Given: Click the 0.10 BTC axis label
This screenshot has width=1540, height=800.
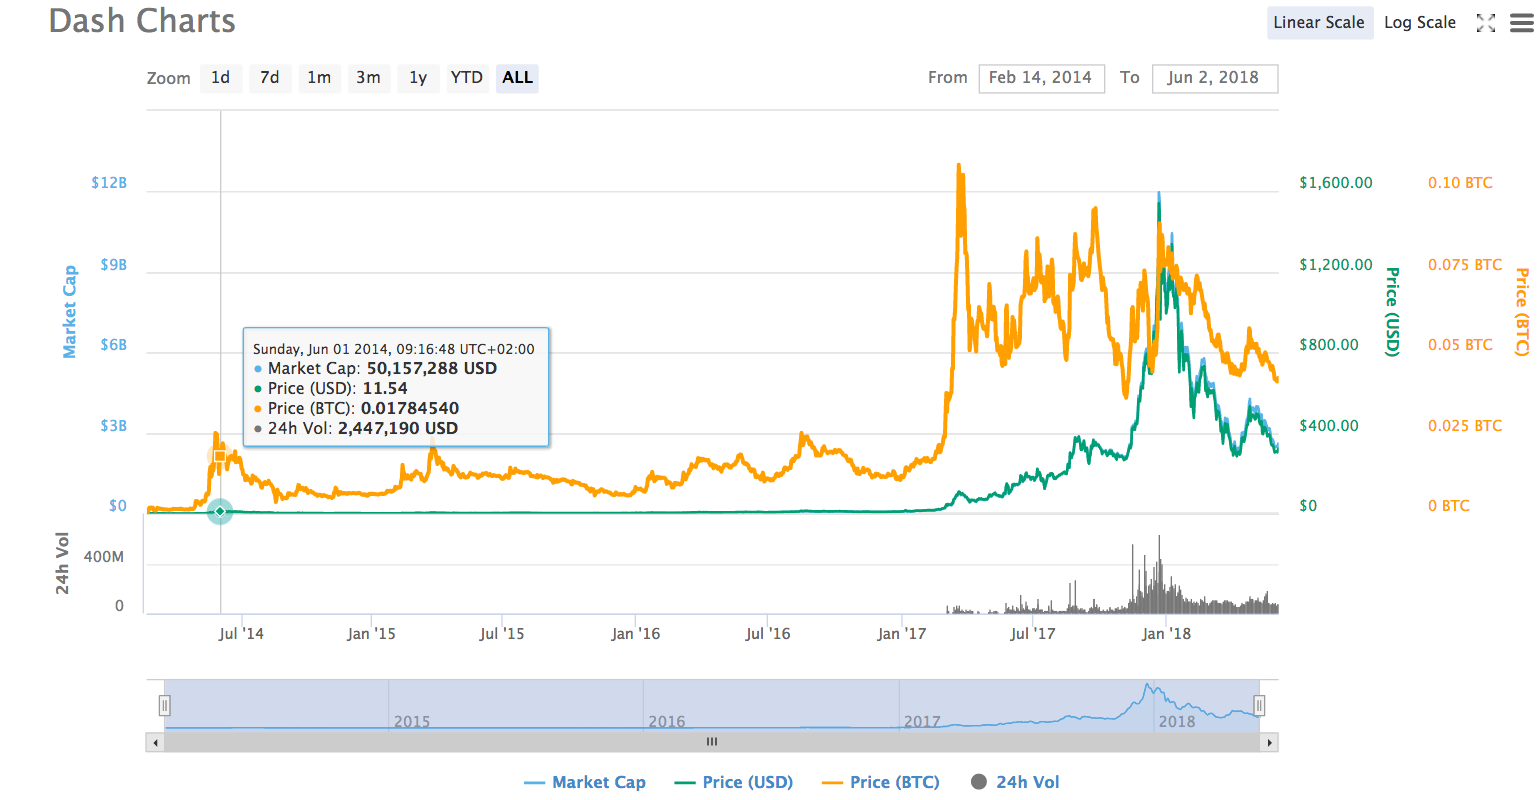Looking at the screenshot, I should pos(1460,183).
